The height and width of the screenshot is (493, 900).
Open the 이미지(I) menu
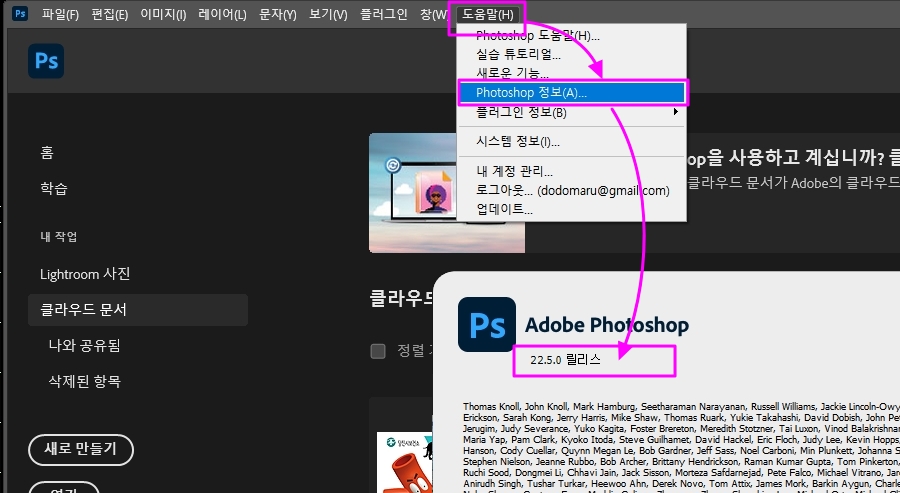tap(163, 14)
